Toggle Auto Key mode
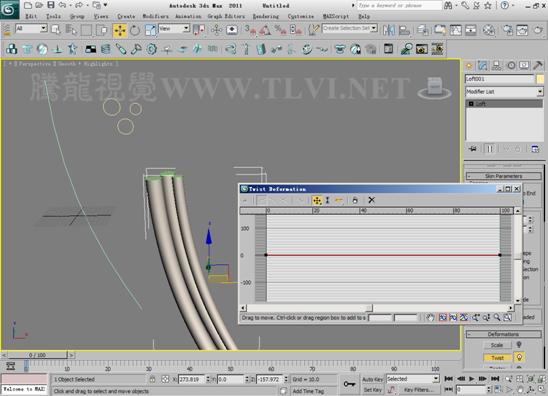This screenshot has width=548, height=396. pyautogui.click(x=372, y=379)
